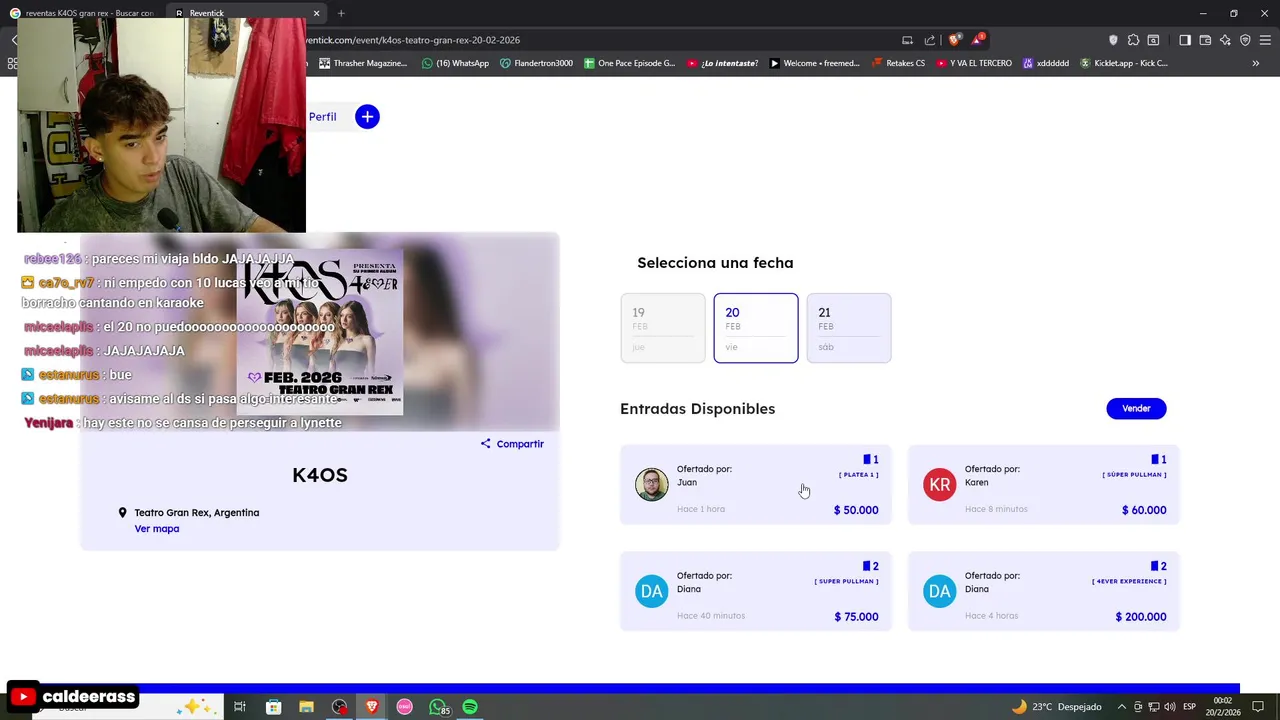Click the volume speaker tray icon
This screenshot has width=1280, height=720.
(x=1169, y=707)
